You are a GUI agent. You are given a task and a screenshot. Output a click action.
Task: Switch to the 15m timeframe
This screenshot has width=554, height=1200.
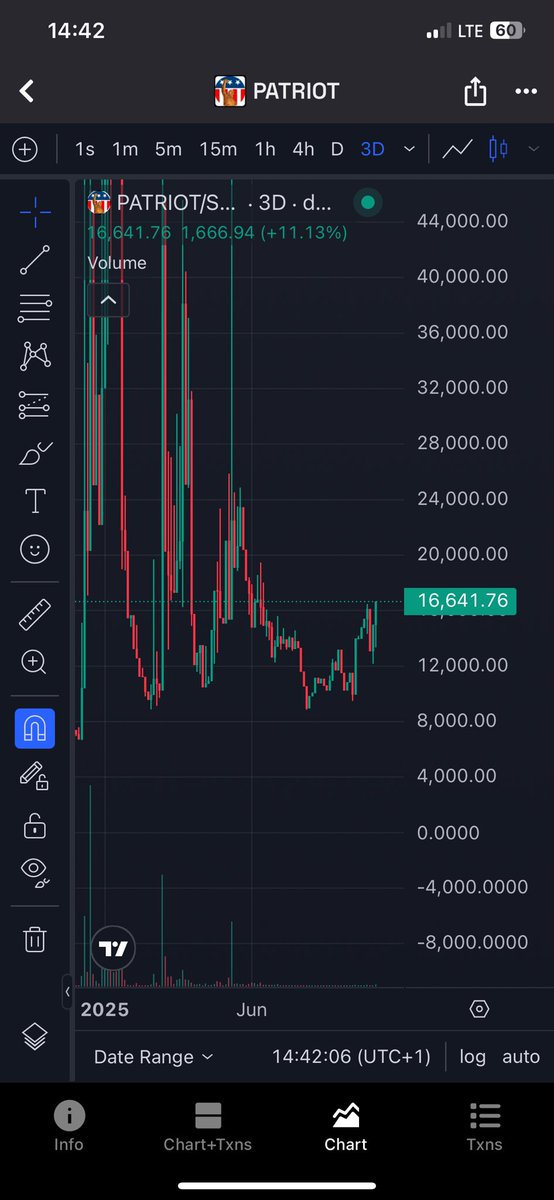point(217,149)
